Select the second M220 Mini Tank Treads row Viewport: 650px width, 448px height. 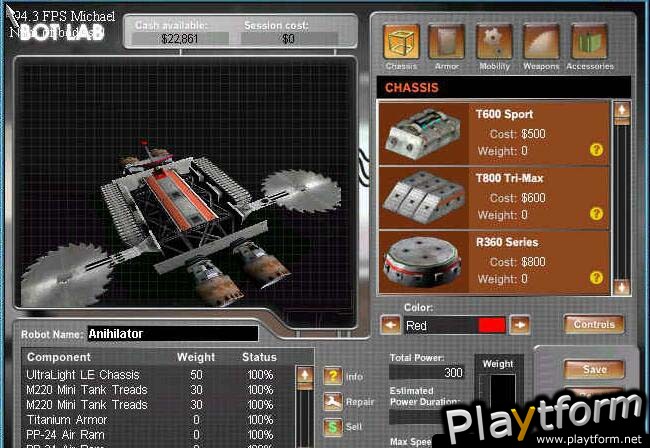click(x=160, y=404)
